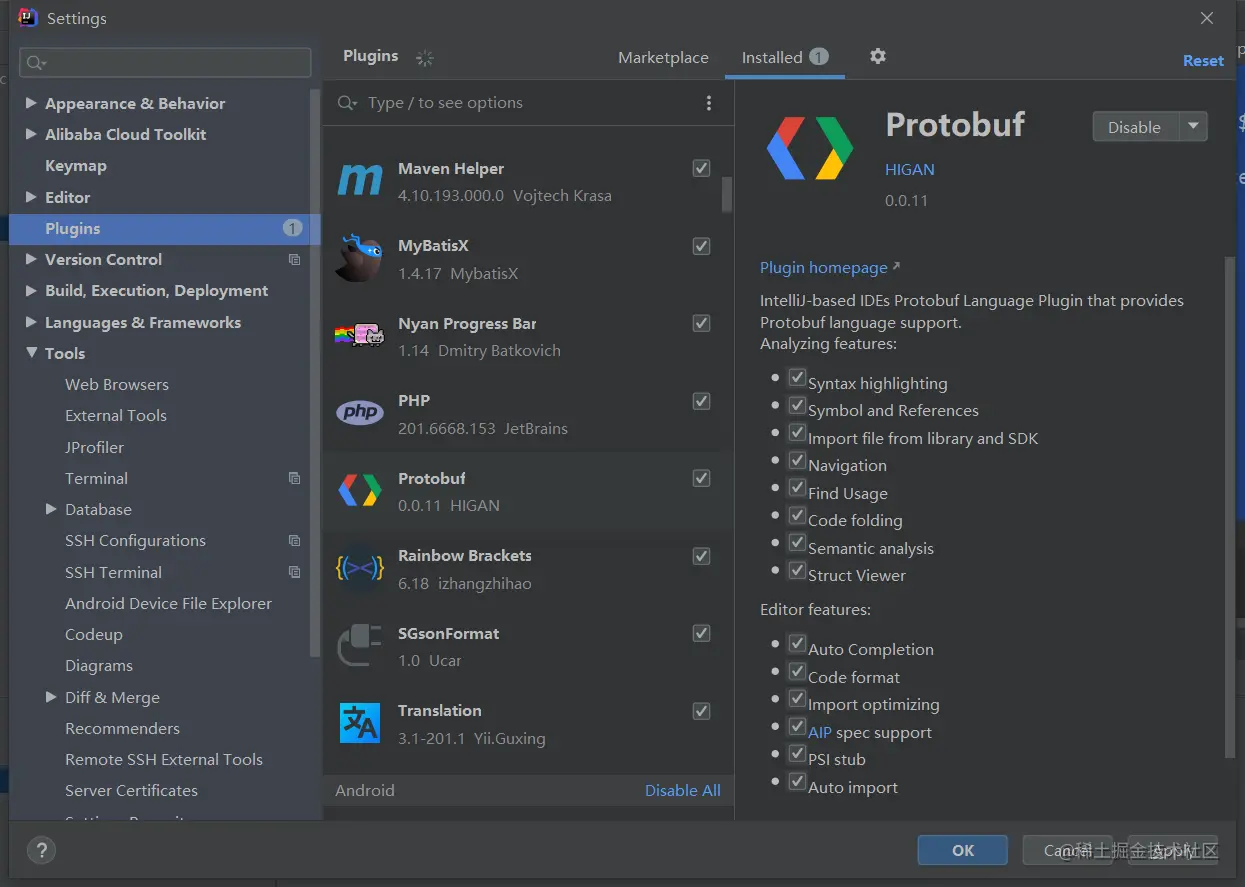
Task: Click the project-level icon beside SSH Configurations
Action: pyautogui.click(x=294, y=541)
